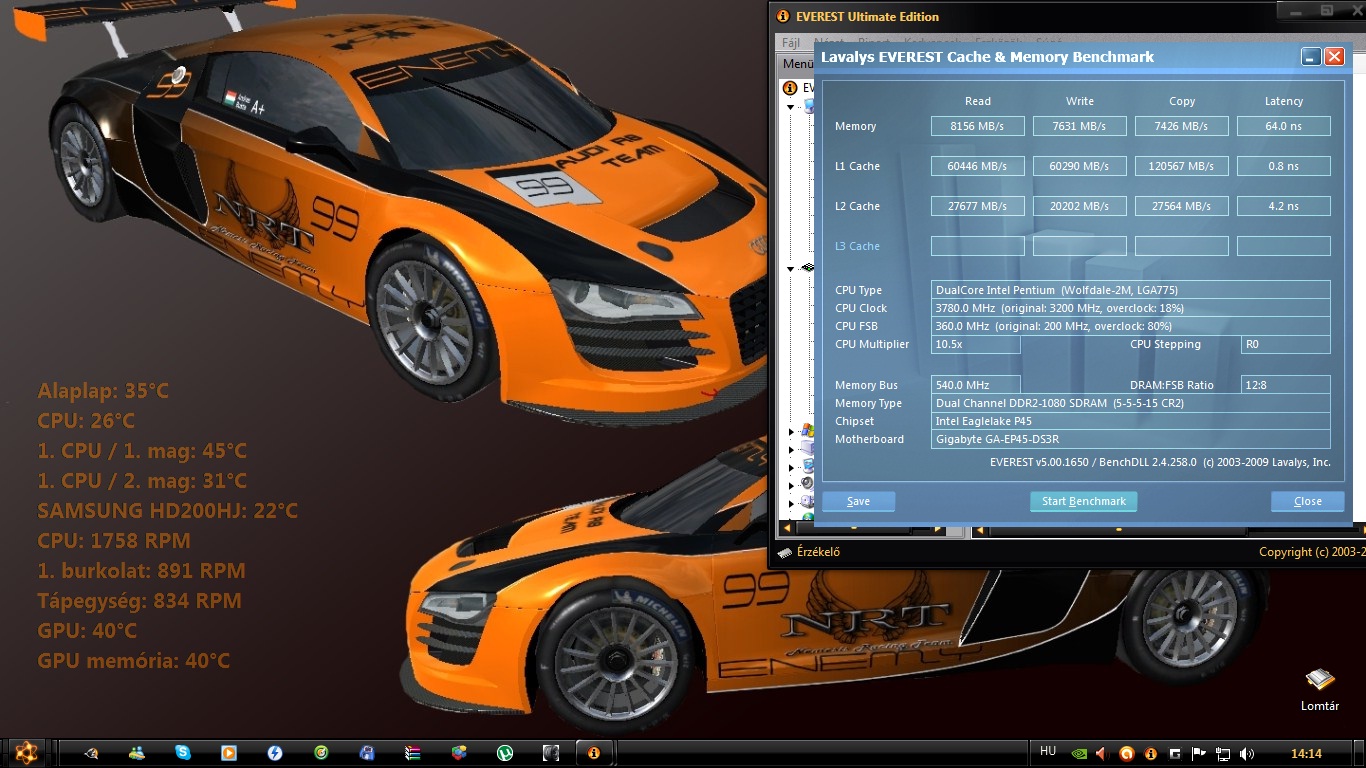Click the desktop gadget line GPU: 40°C
Viewport: 1366px width, 768px height.
87,631
